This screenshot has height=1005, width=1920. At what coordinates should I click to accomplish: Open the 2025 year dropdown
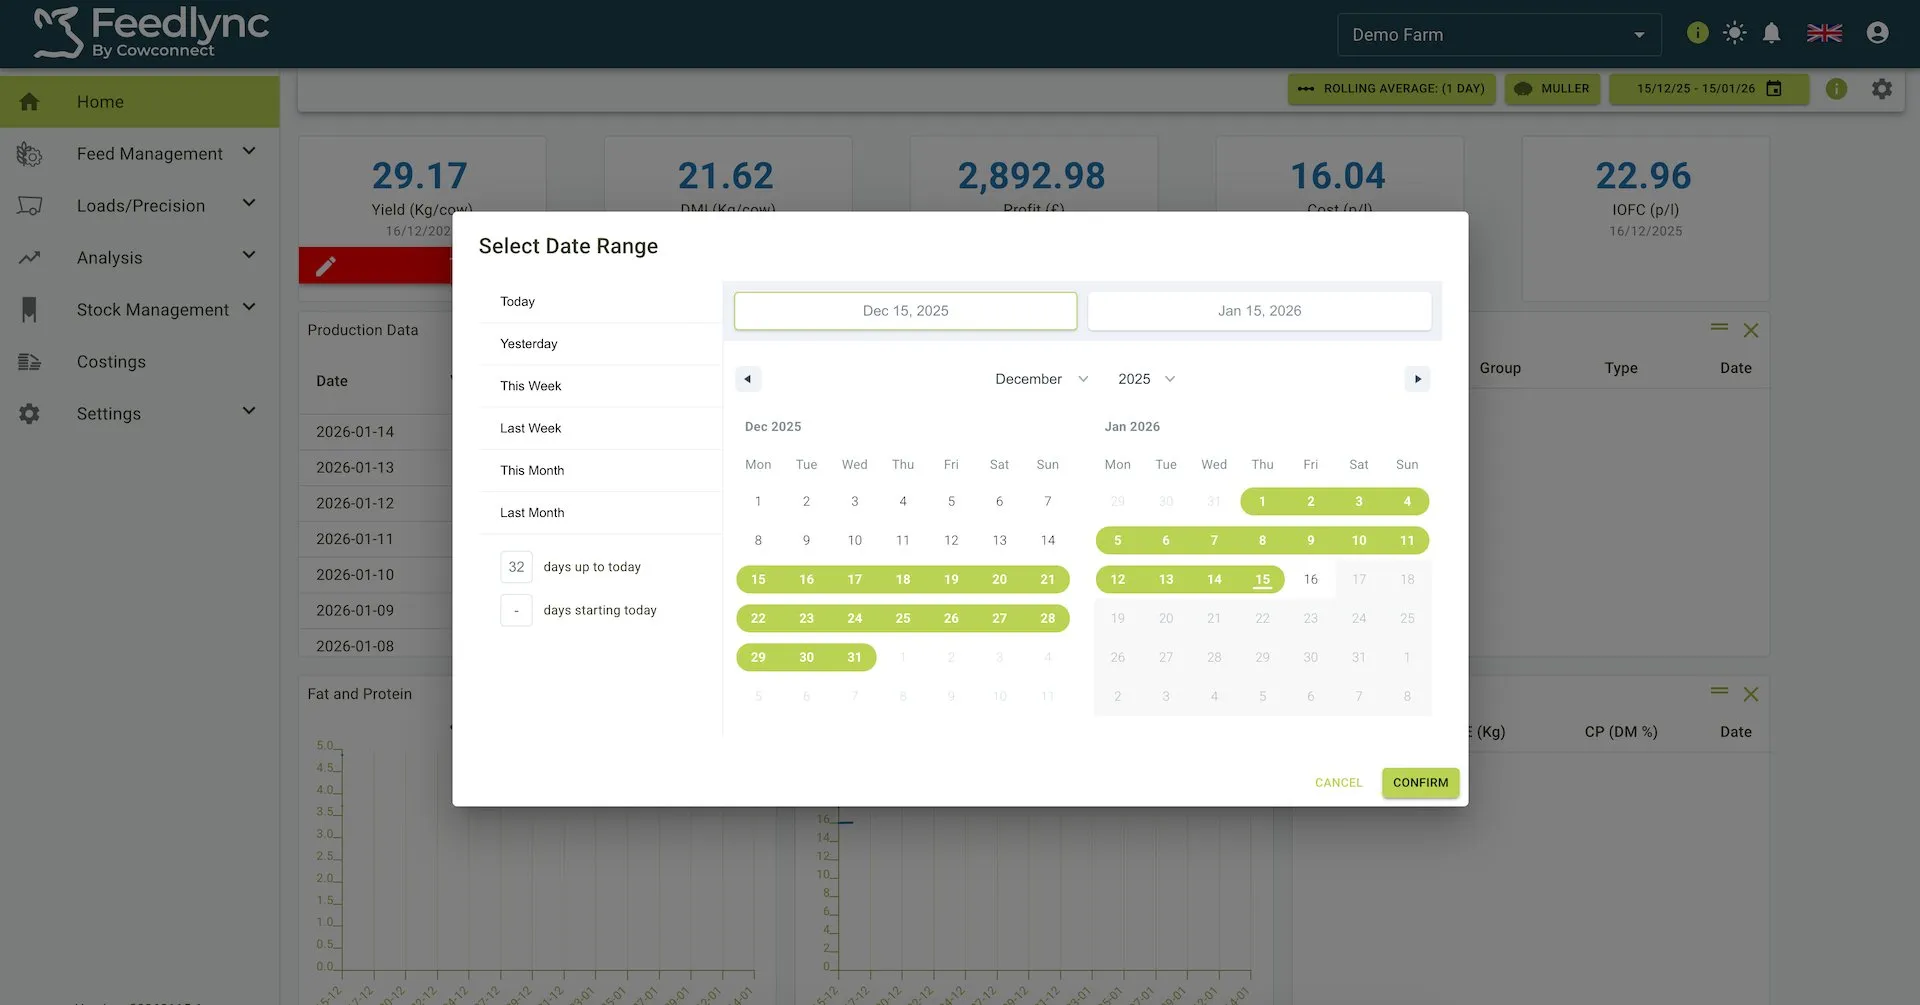pos(1146,379)
